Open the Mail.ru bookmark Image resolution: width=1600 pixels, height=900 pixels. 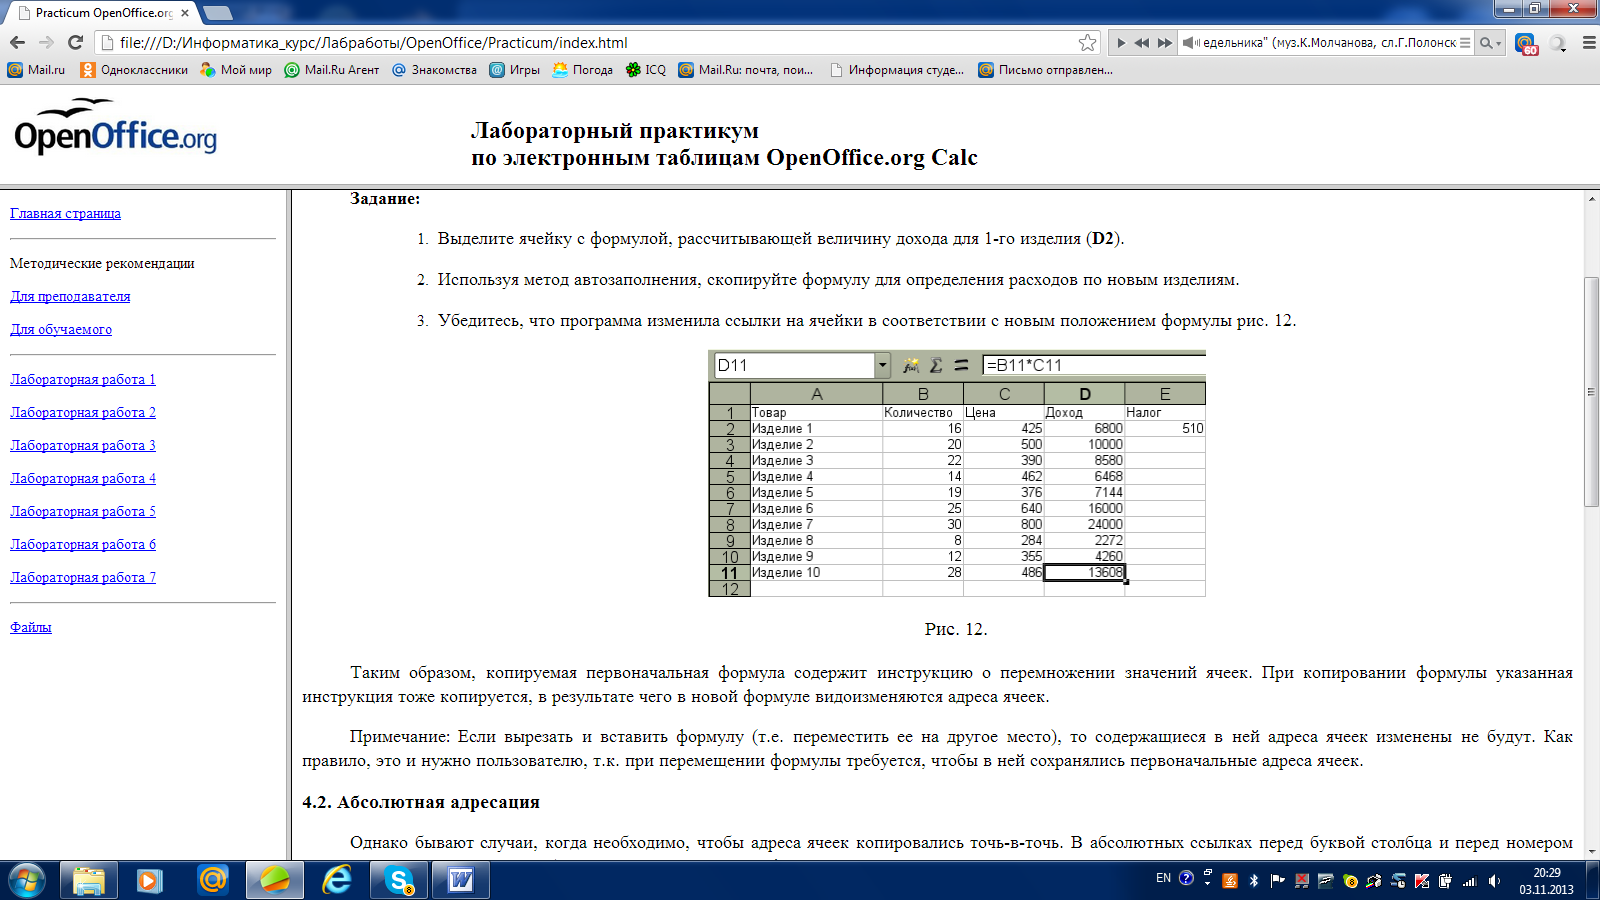(36, 70)
